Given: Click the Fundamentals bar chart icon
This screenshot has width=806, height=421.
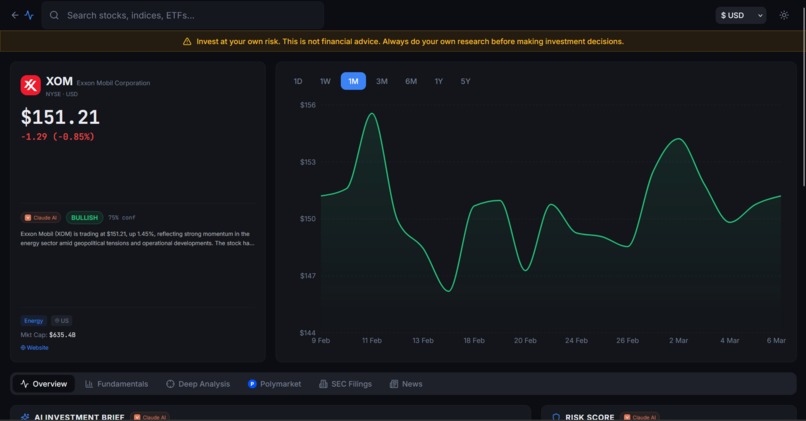Looking at the screenshot, I should (x=89, y=384).
